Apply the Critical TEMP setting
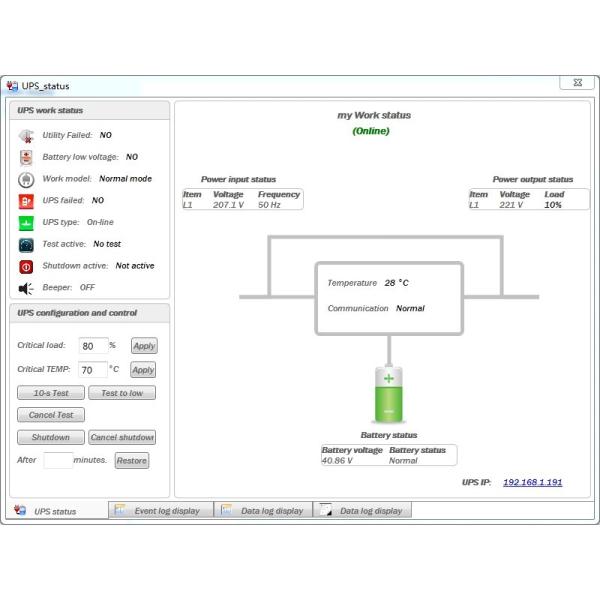Screen dimensions: 600x600 (x=143, y=370)
